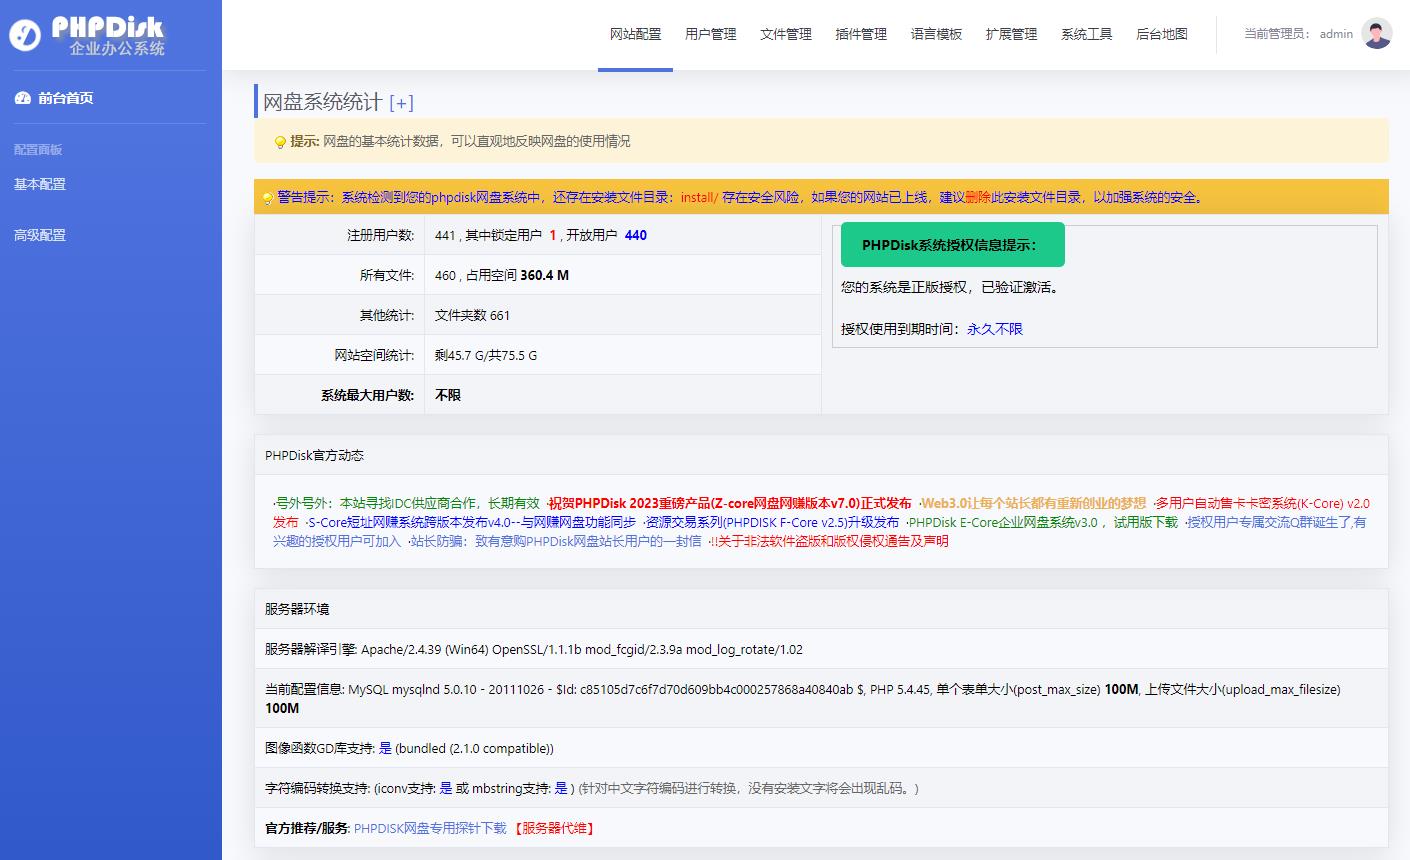
Task: Click the 【服务器代维】 link
Action: 554,828
